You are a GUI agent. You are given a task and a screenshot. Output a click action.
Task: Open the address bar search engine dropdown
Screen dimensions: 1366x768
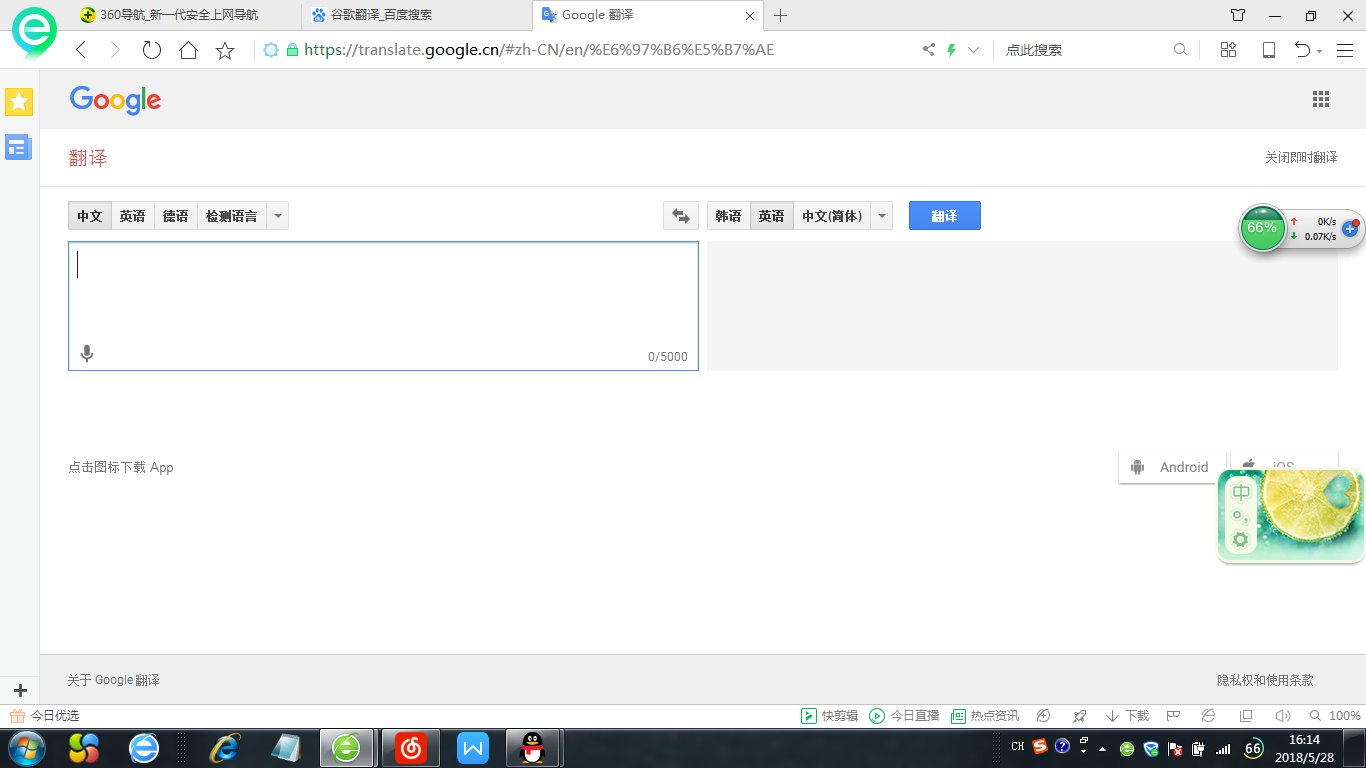tap(973, 50)
